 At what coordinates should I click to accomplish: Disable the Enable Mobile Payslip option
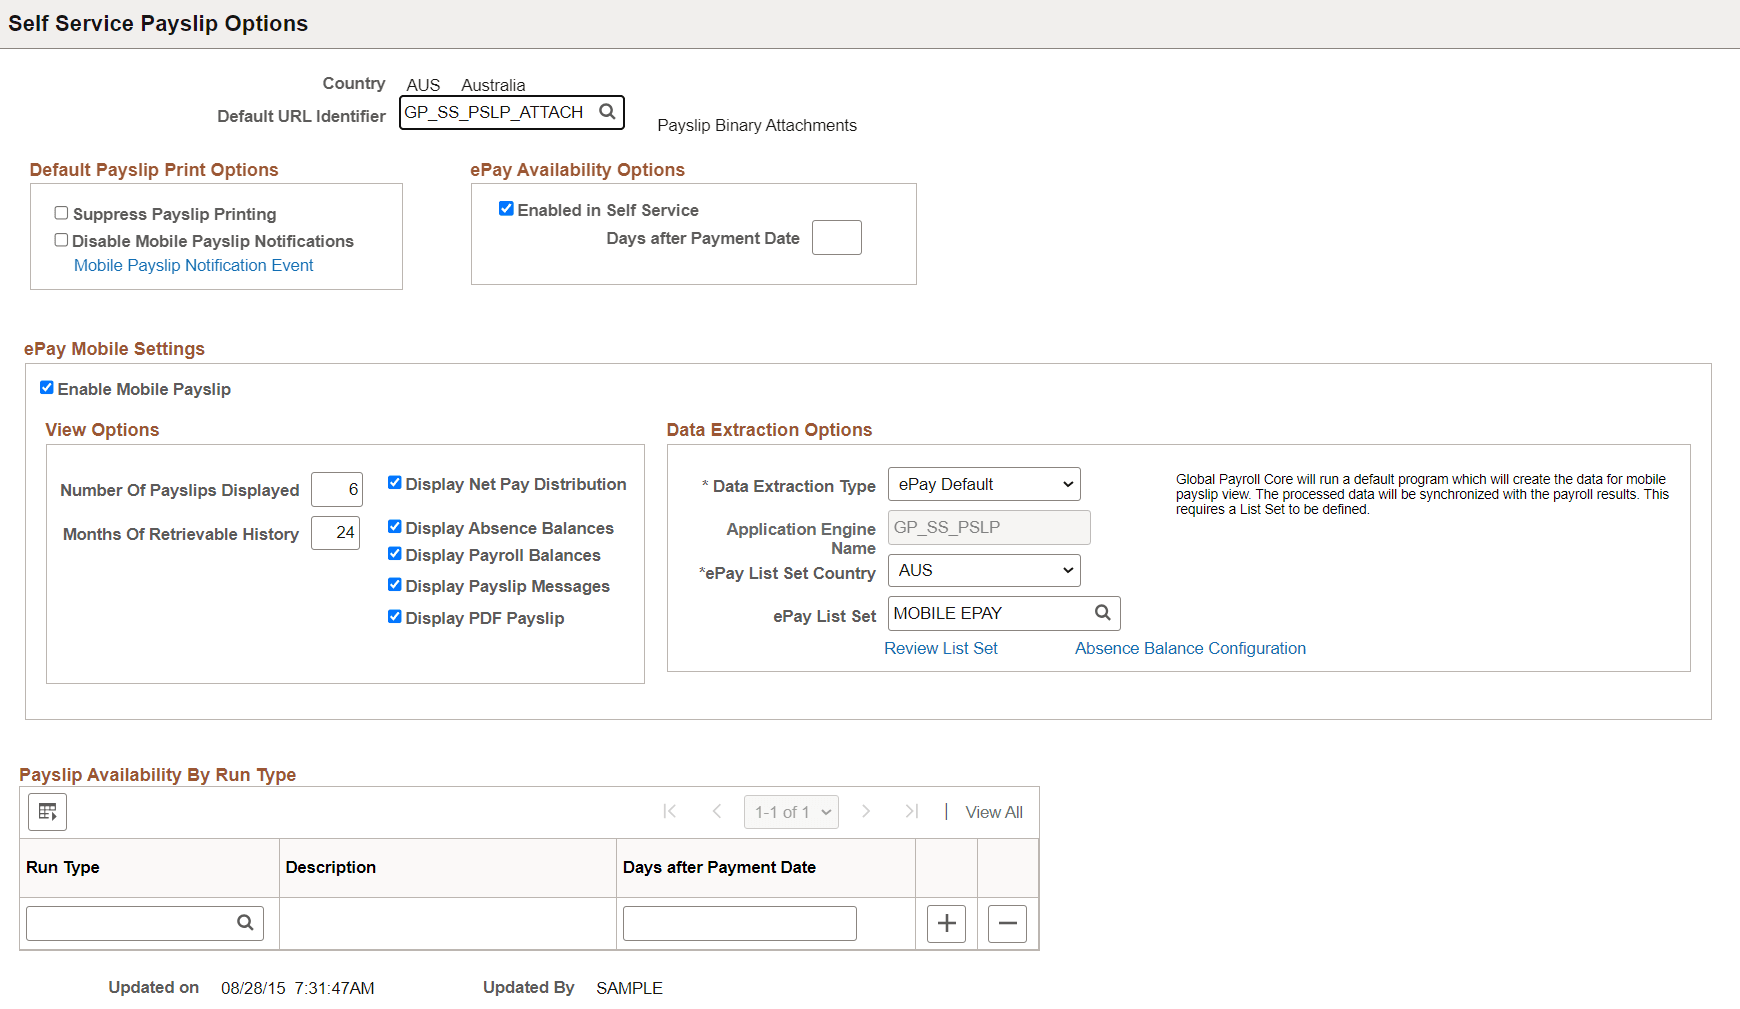click(47, 387)
